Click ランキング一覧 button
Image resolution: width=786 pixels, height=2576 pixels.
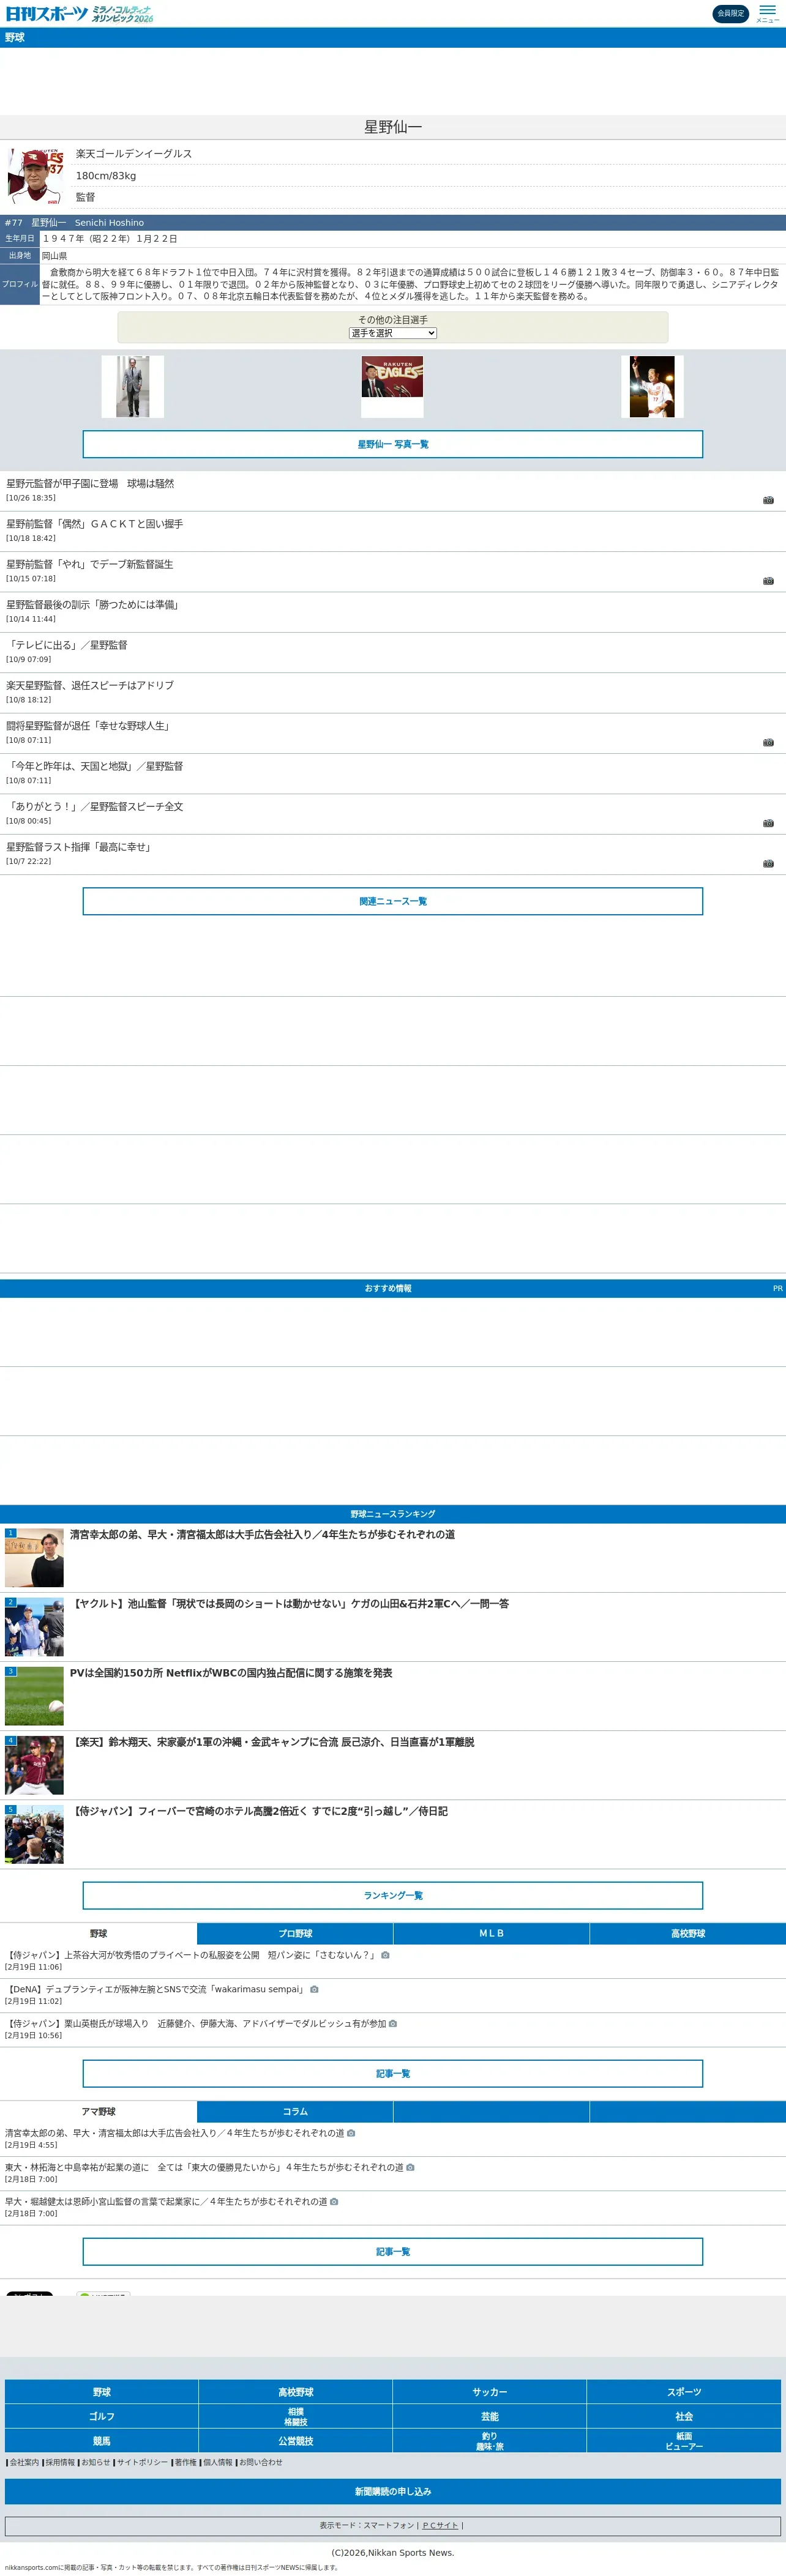coord(393,1895)
